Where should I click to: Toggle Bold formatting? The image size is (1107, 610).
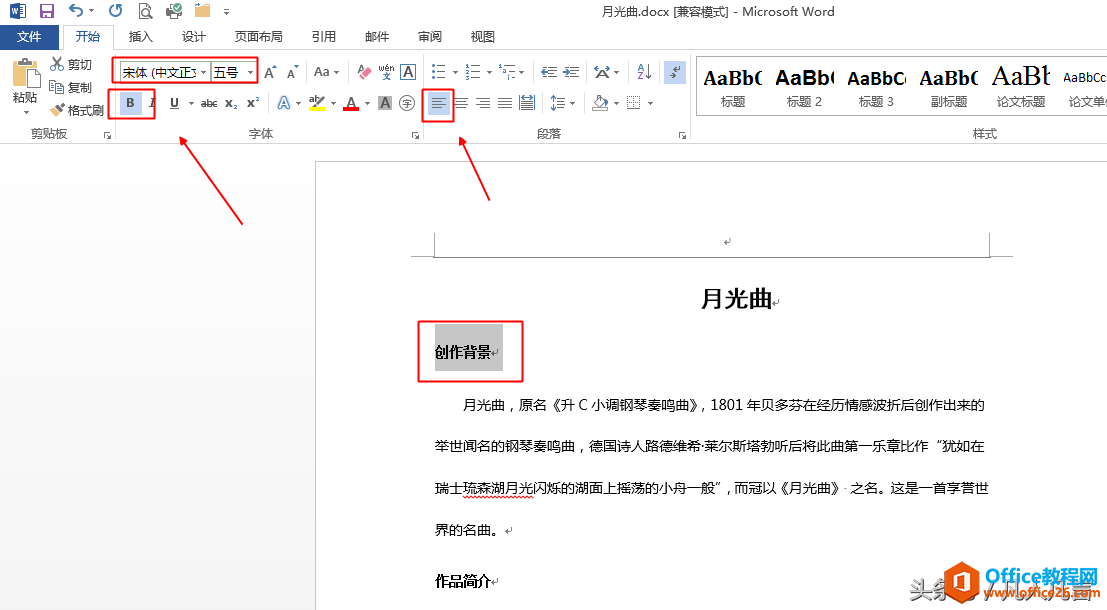click(x=130, y=103)
